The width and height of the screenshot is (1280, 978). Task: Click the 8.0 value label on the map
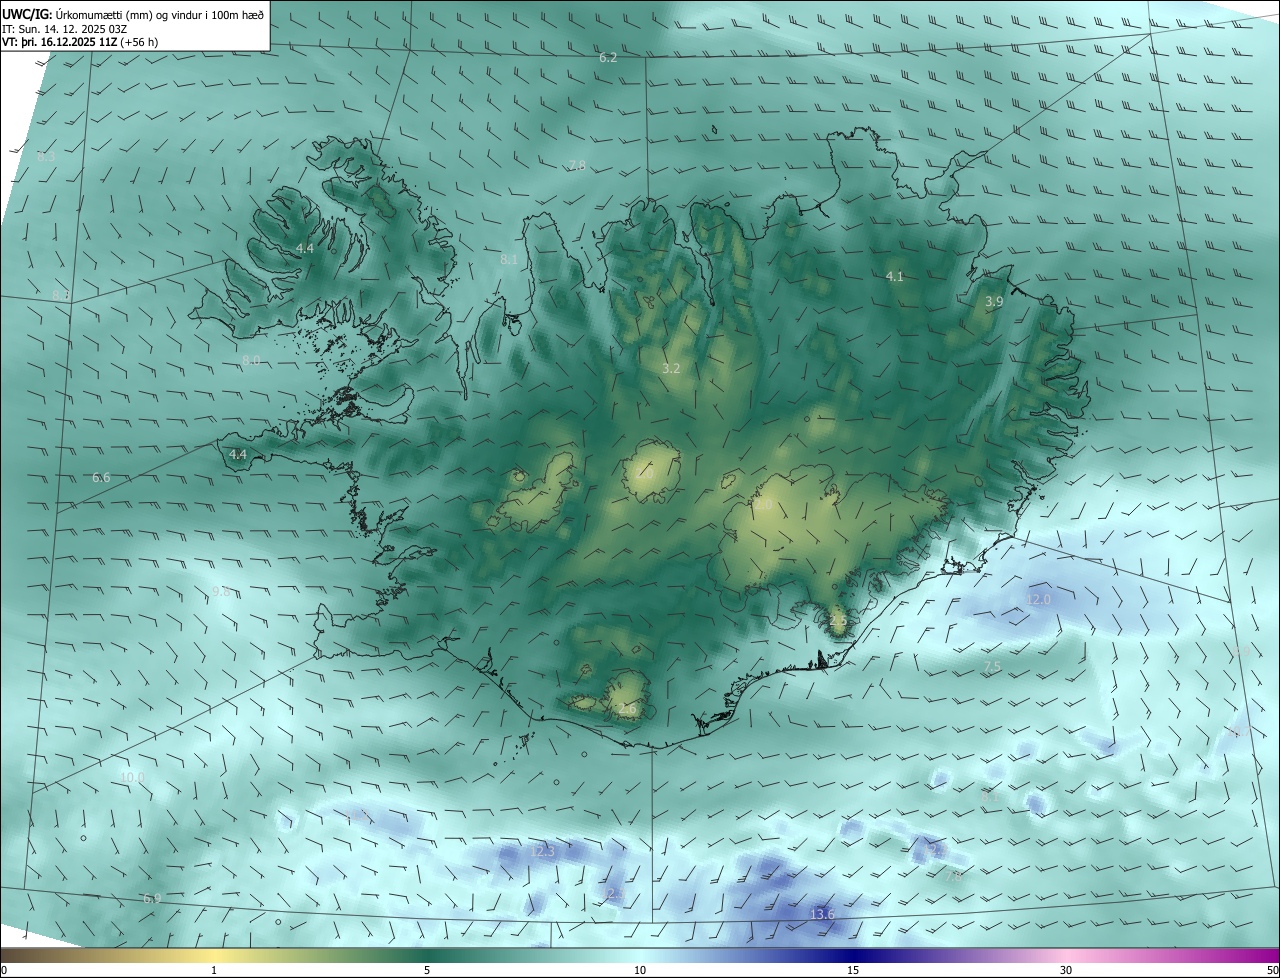[250, 361]
